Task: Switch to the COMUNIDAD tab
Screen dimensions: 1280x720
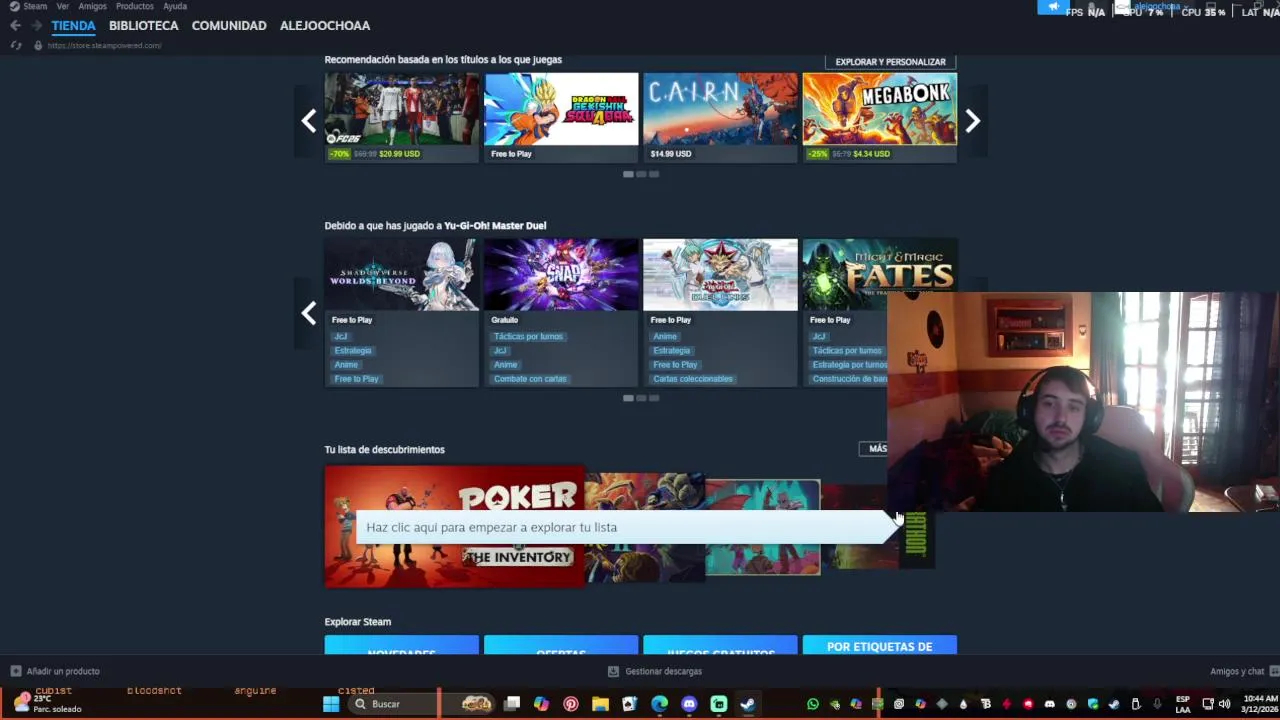Action: pyautogui.click(x=229, y=26)
